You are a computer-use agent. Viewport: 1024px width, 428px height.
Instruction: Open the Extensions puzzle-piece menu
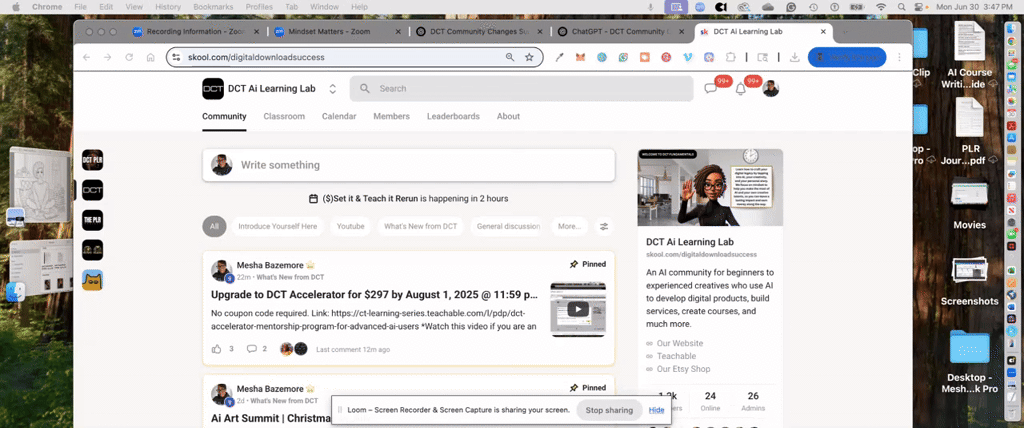(730, 58)
